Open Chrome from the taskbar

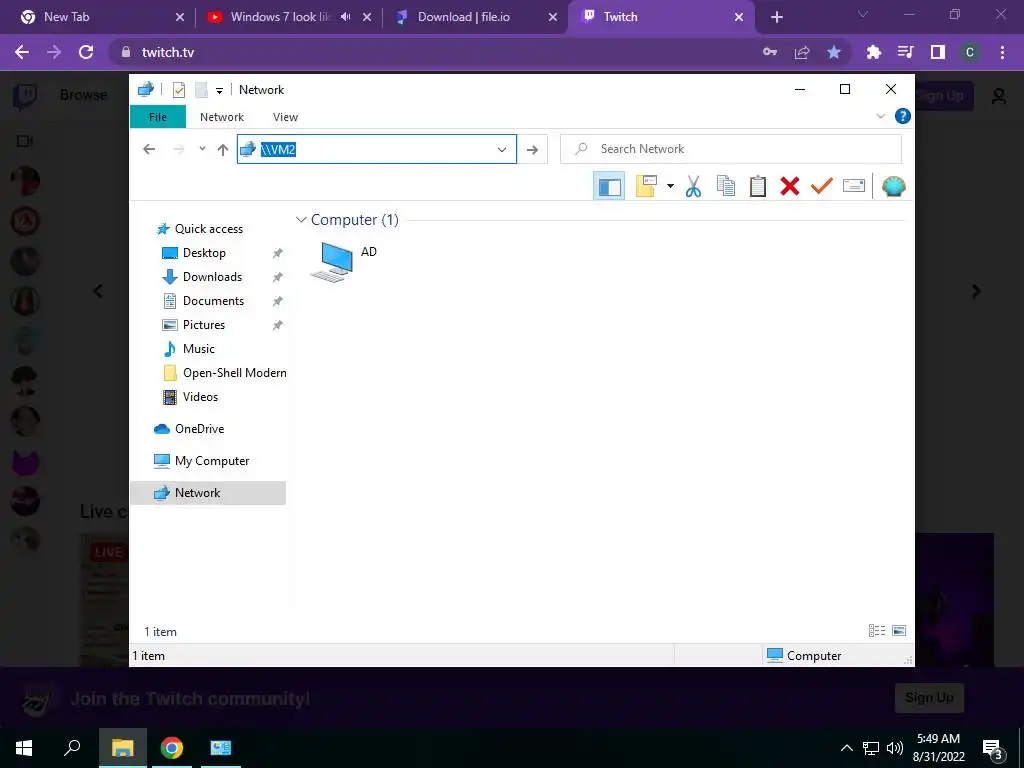172,748
